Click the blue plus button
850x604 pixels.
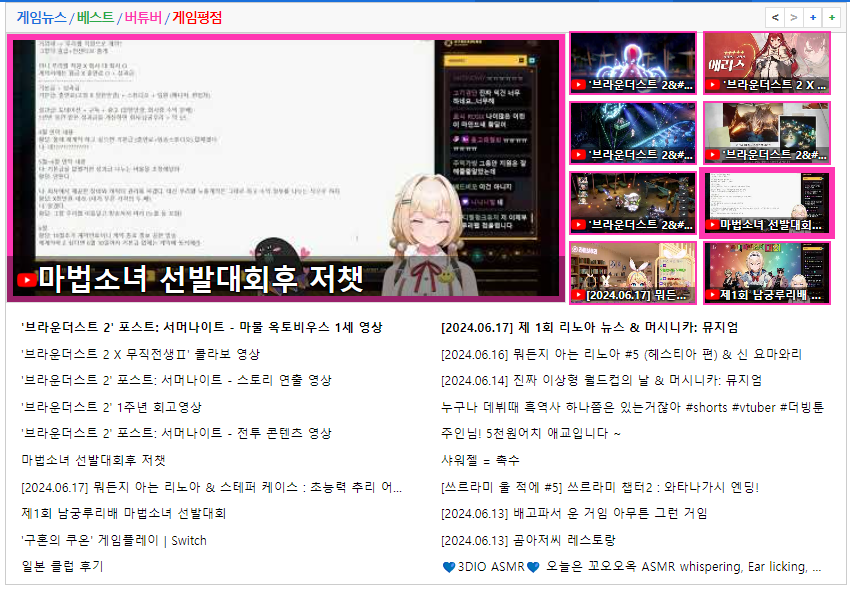pos(812,17)
